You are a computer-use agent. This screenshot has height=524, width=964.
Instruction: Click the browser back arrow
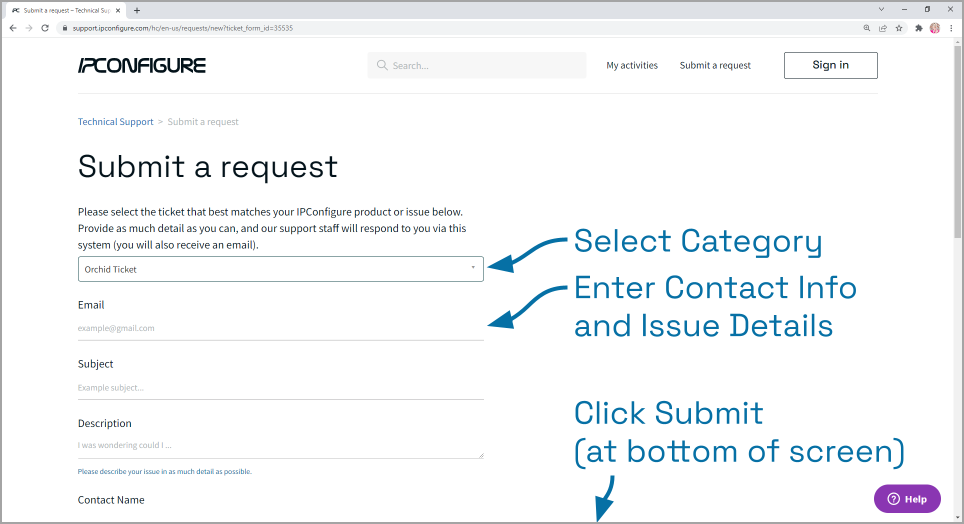click(12, 28)
